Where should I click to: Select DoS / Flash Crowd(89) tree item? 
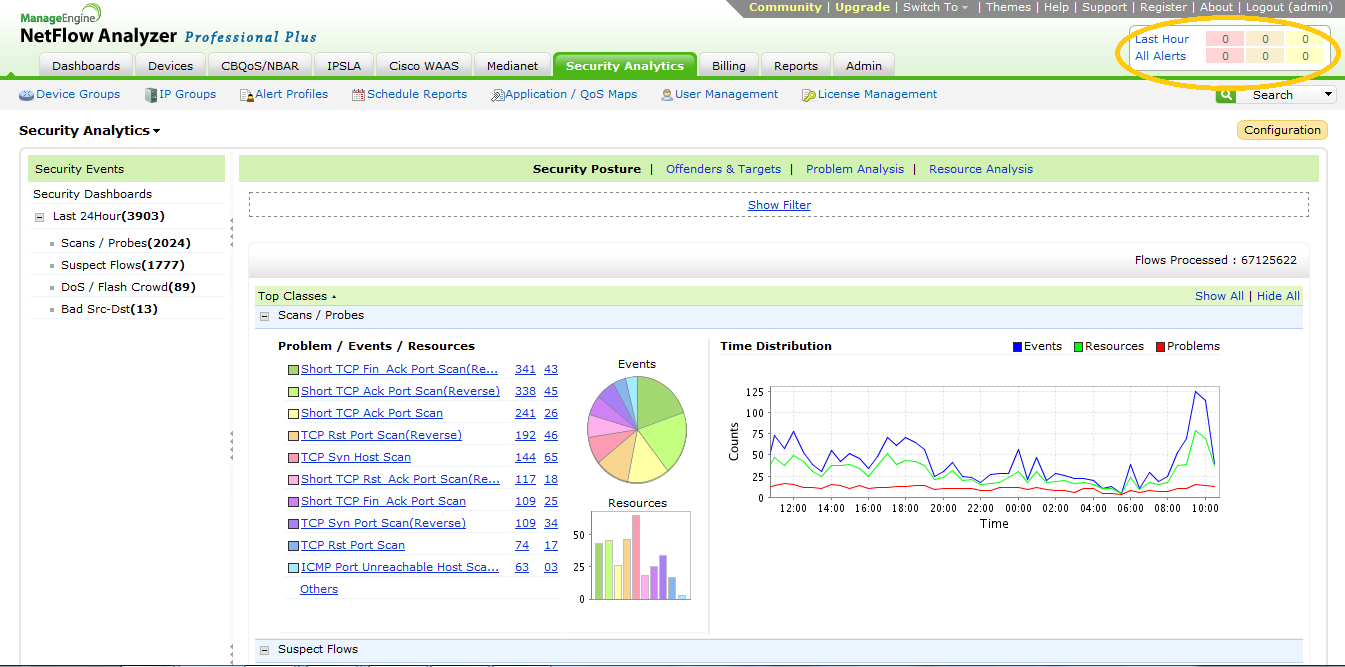point(128,287)
